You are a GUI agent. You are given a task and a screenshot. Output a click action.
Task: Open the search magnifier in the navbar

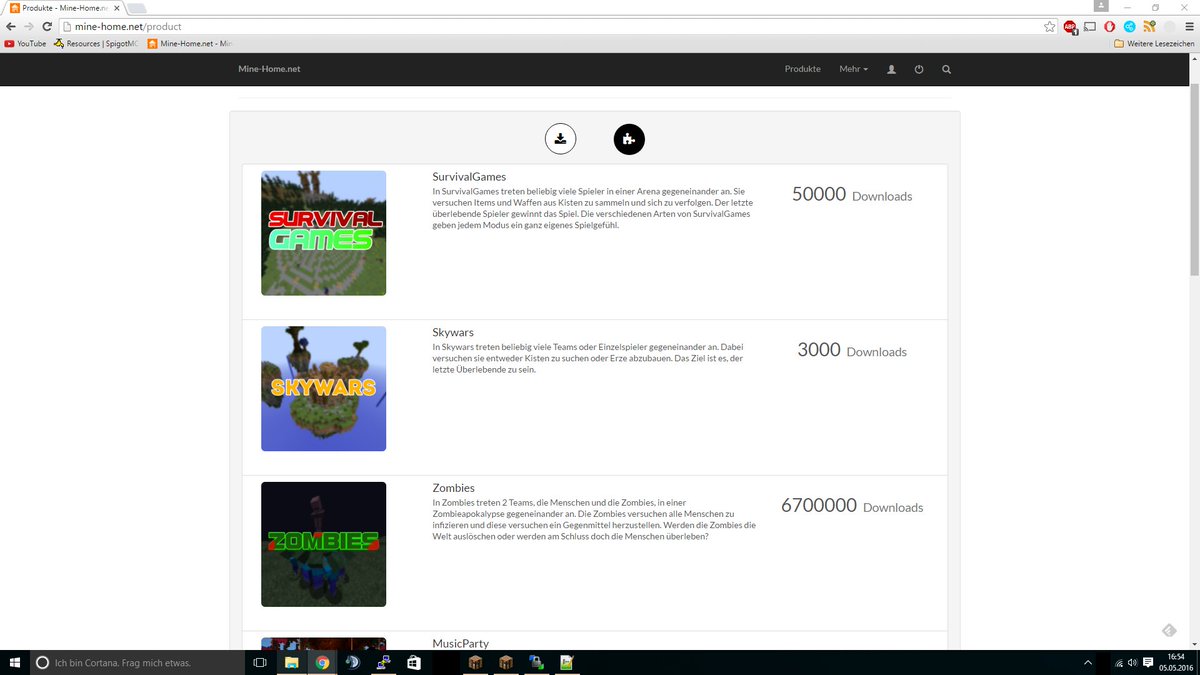[x=946, y=69]
